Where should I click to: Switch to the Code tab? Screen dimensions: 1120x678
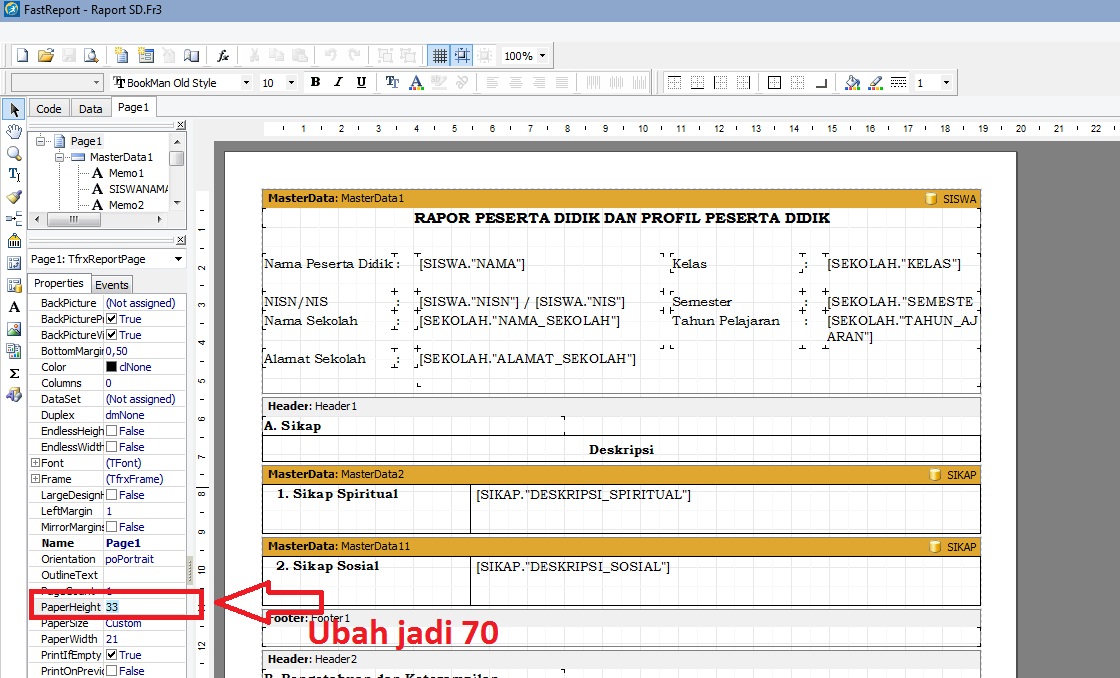click(48, 109)
